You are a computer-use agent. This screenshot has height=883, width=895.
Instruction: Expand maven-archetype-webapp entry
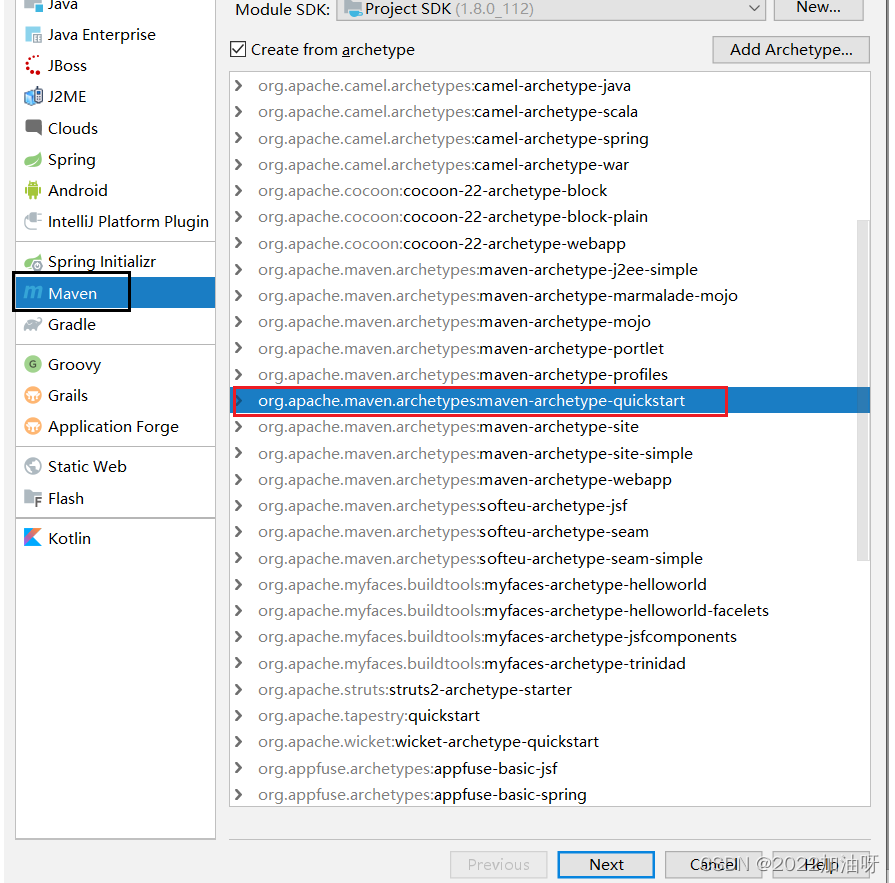(x=239, y=479)
